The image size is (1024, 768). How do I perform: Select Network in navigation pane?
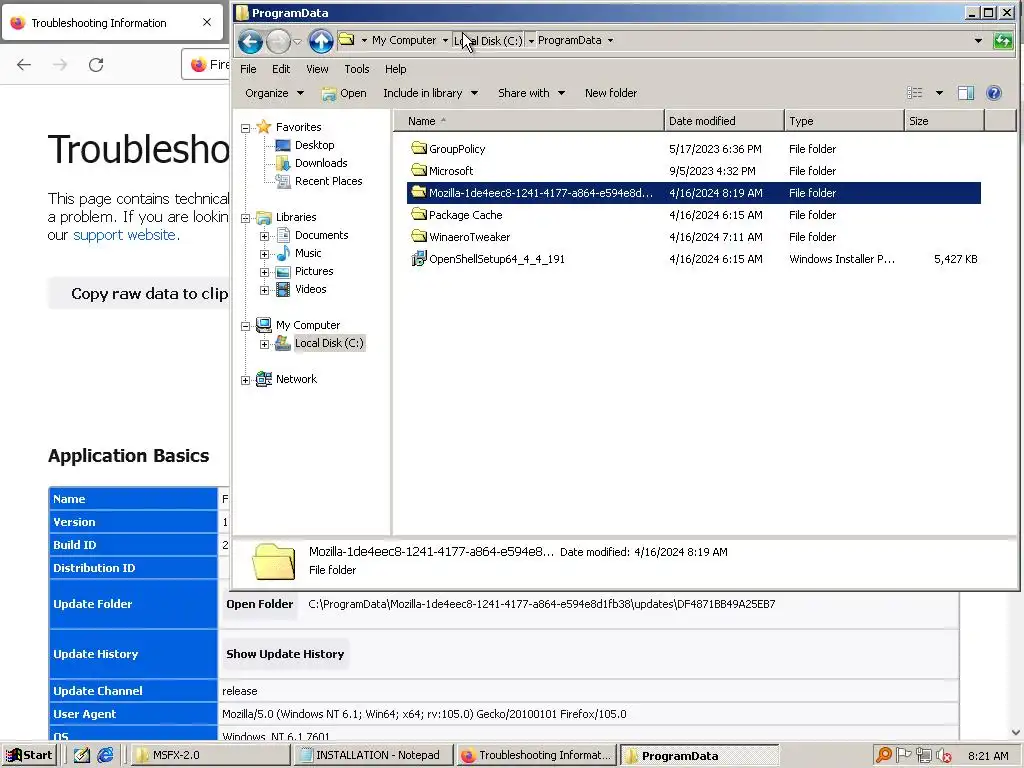click(x=296, y=379)
